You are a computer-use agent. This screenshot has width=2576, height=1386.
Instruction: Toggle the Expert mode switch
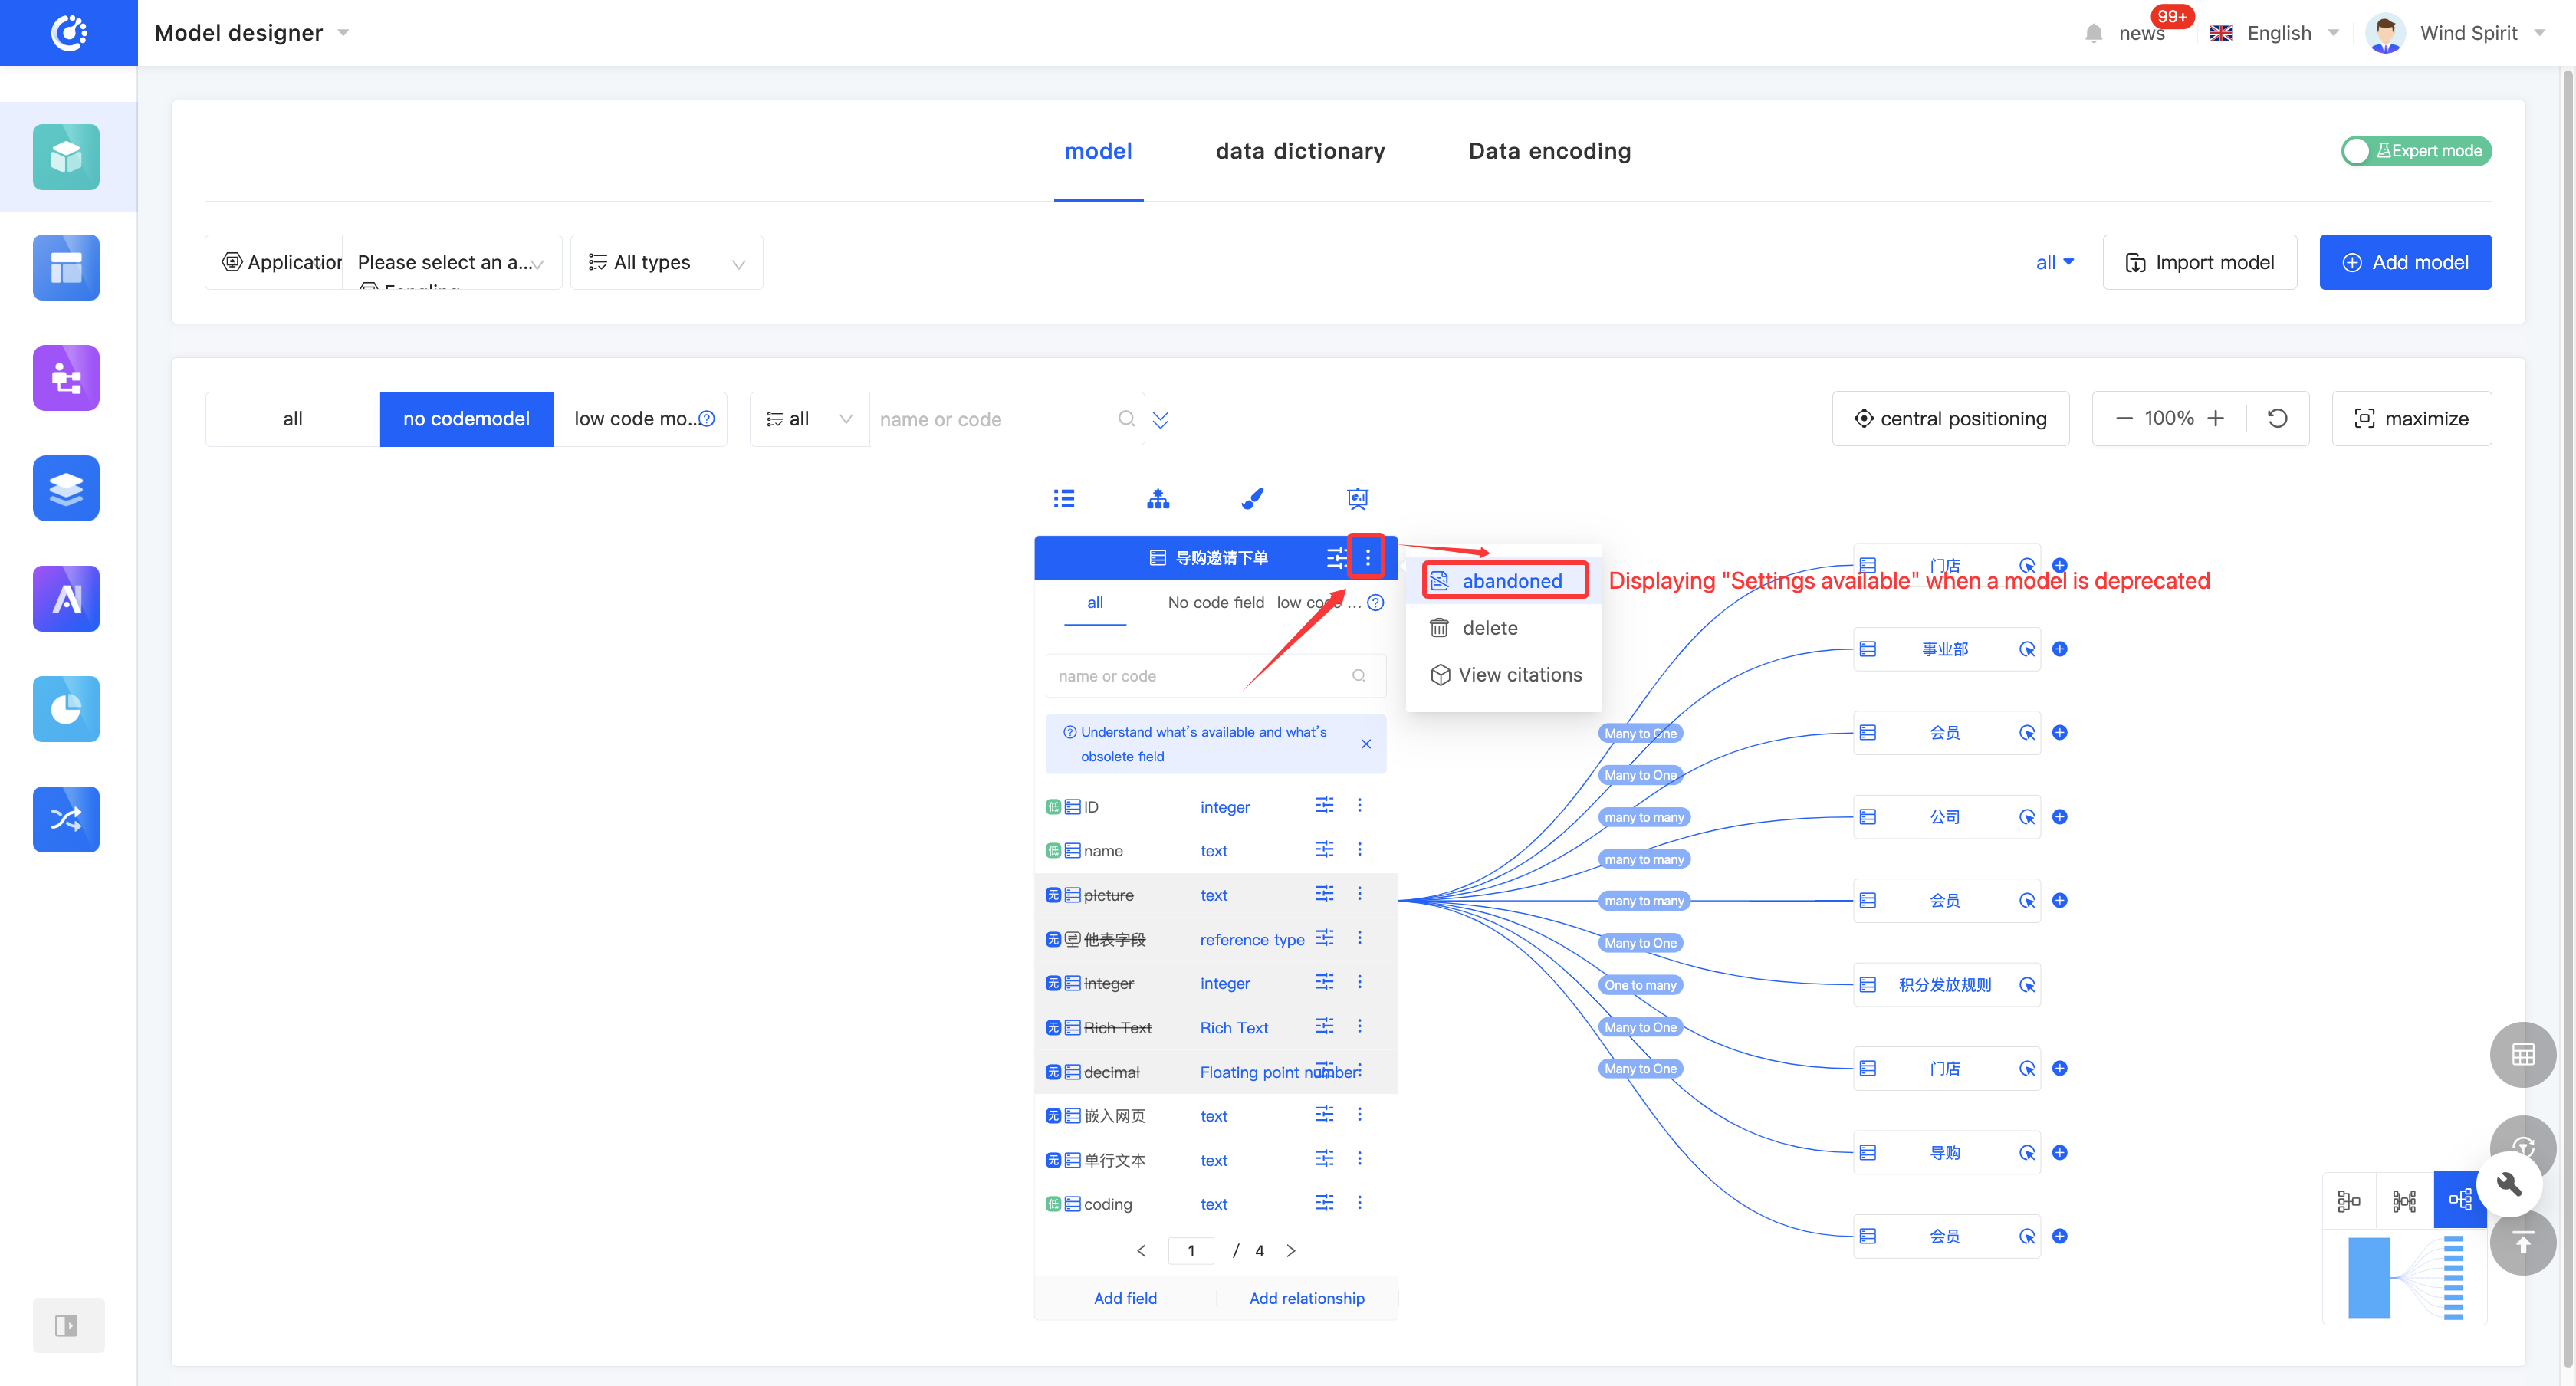[x=2416, y=151]
